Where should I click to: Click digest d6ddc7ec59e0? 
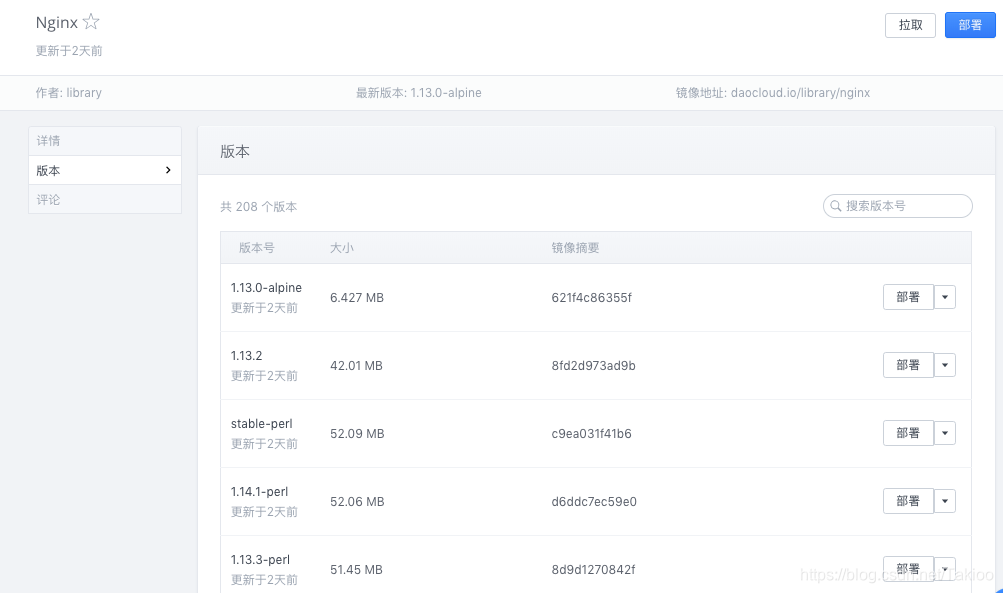click(x=594, y=502)
